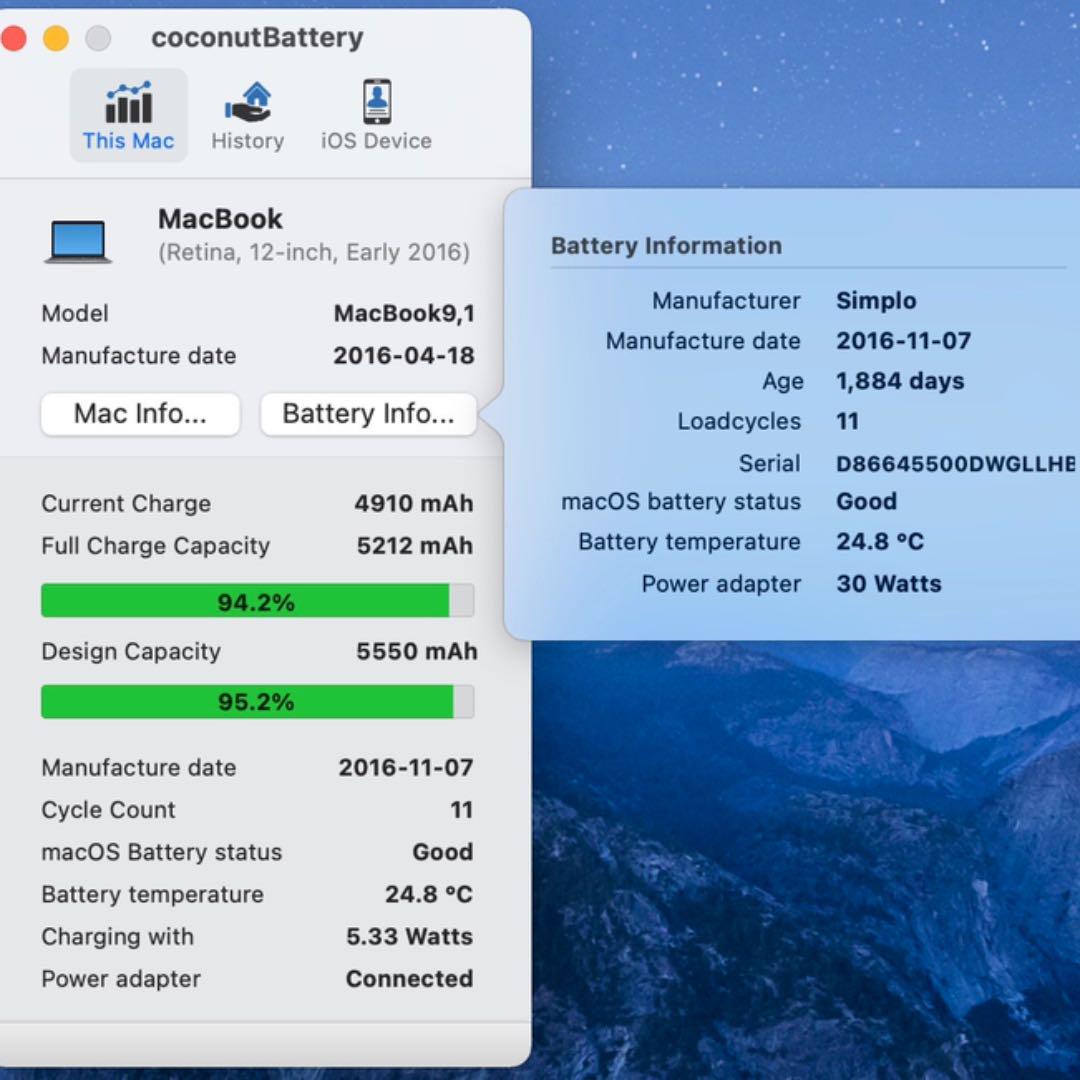Click the 2016-04-18 manufacture date

[404, 355]
